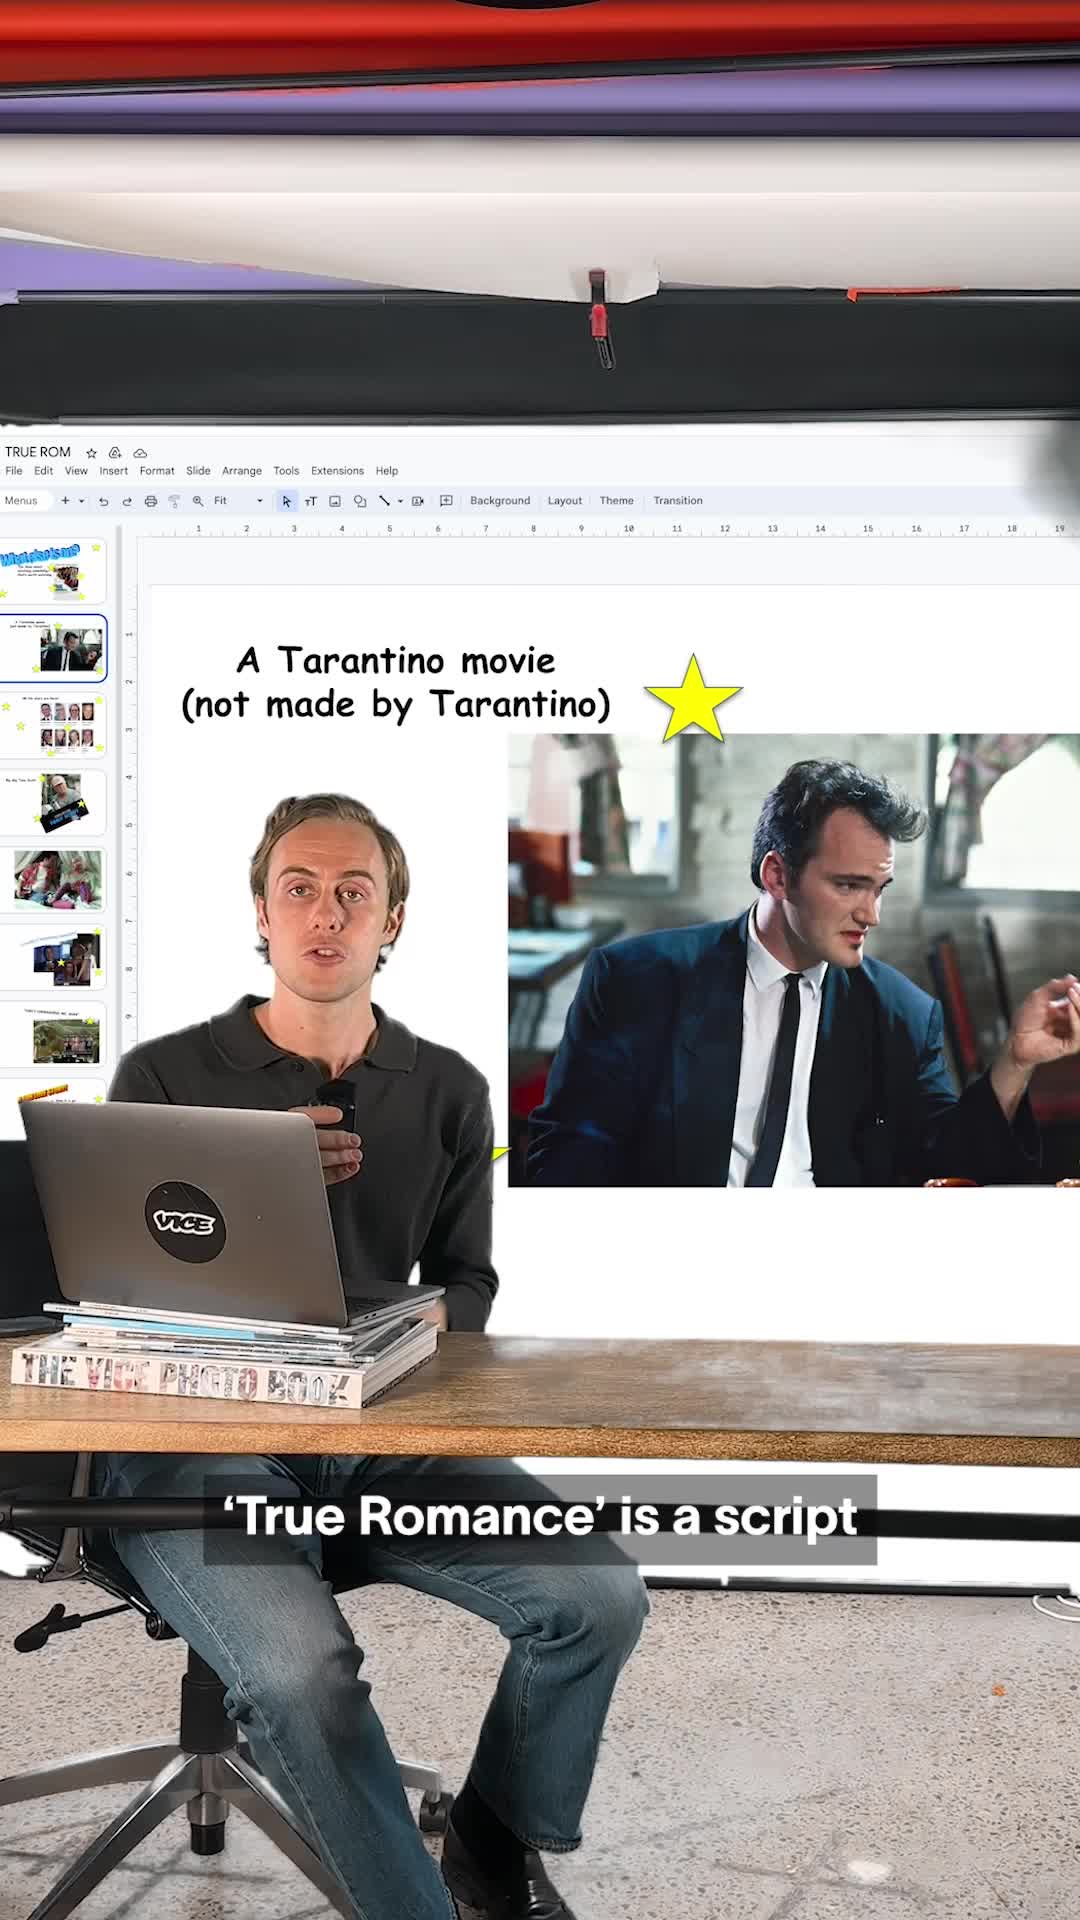Add a new slide with plus icon

pos(65,501)
